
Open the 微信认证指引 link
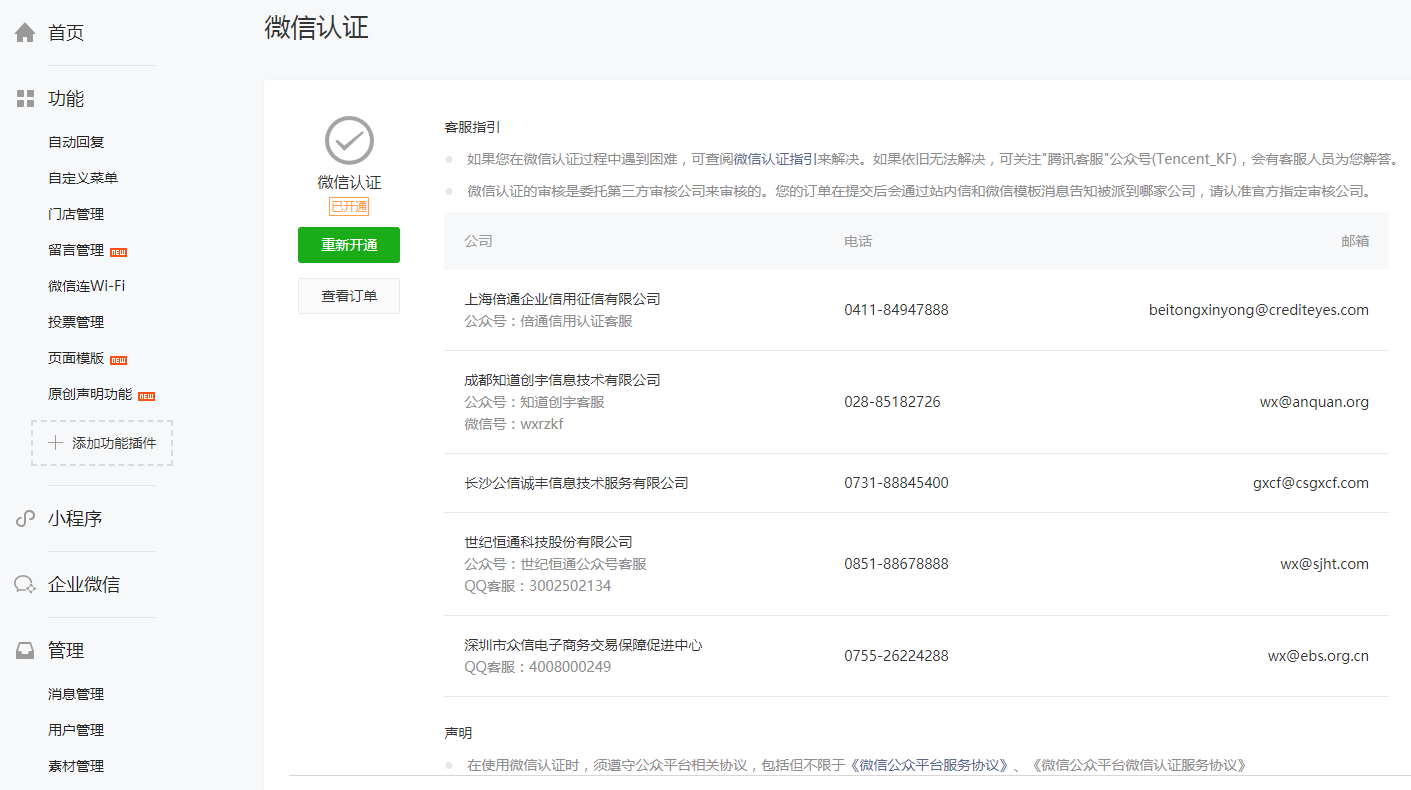tap(776, 159)
